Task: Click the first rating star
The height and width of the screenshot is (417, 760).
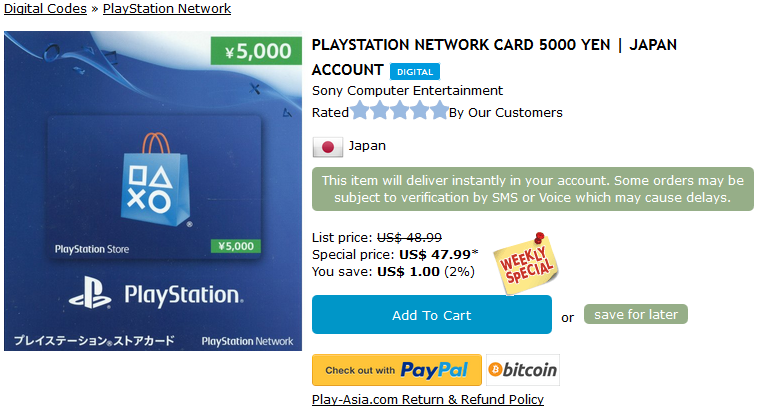Action: [360, 111]
